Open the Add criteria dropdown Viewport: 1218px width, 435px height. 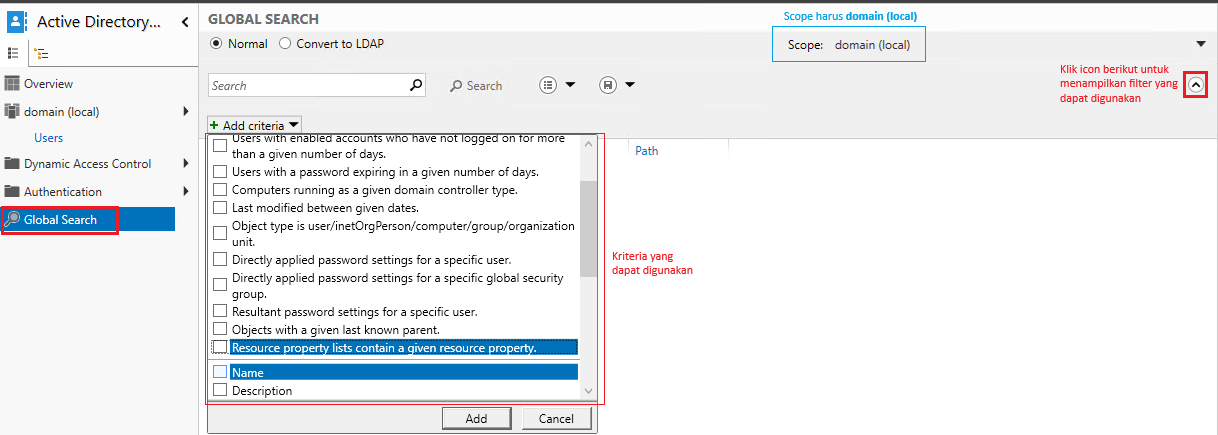(247, 125)
